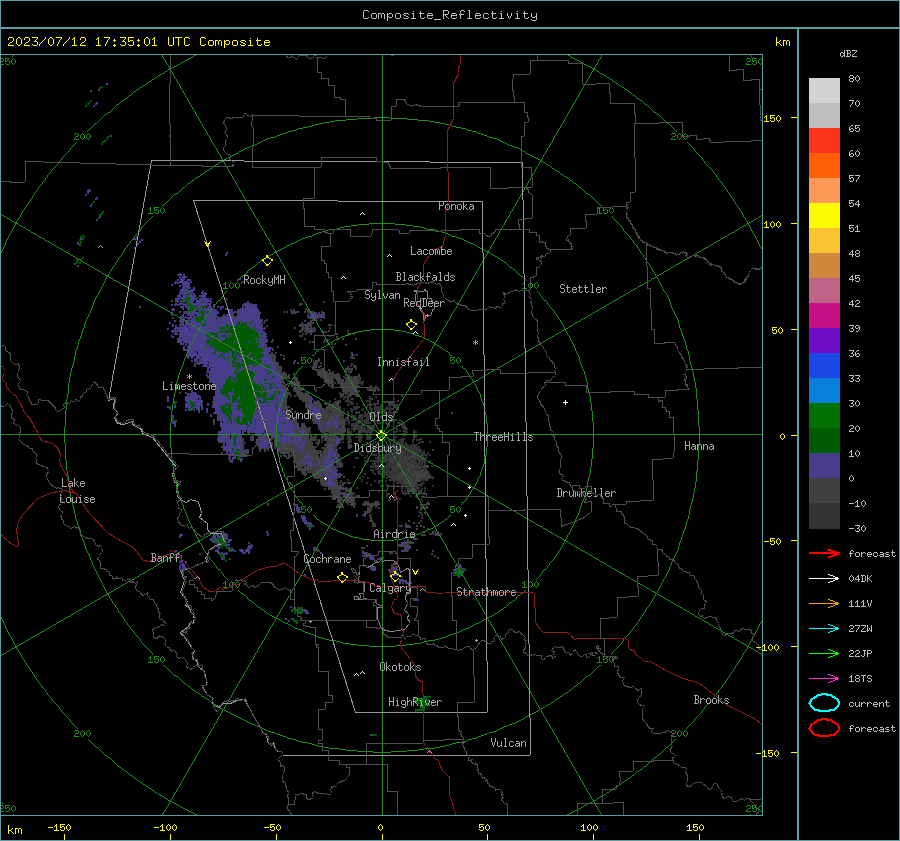Screen dimensions: 900x841
Task: Click the Ponoka town label
Action: tap(456, 206)
